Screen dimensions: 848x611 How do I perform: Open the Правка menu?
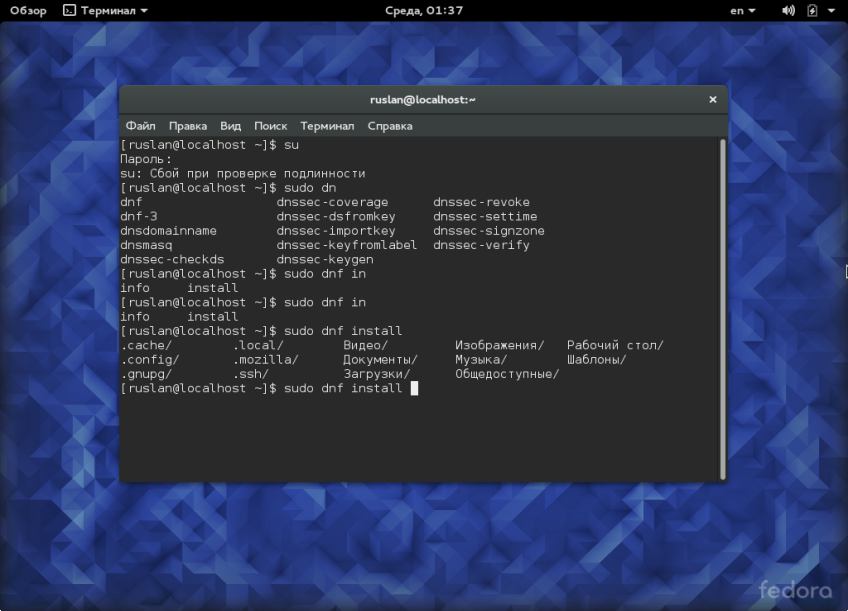pos(188,126)
